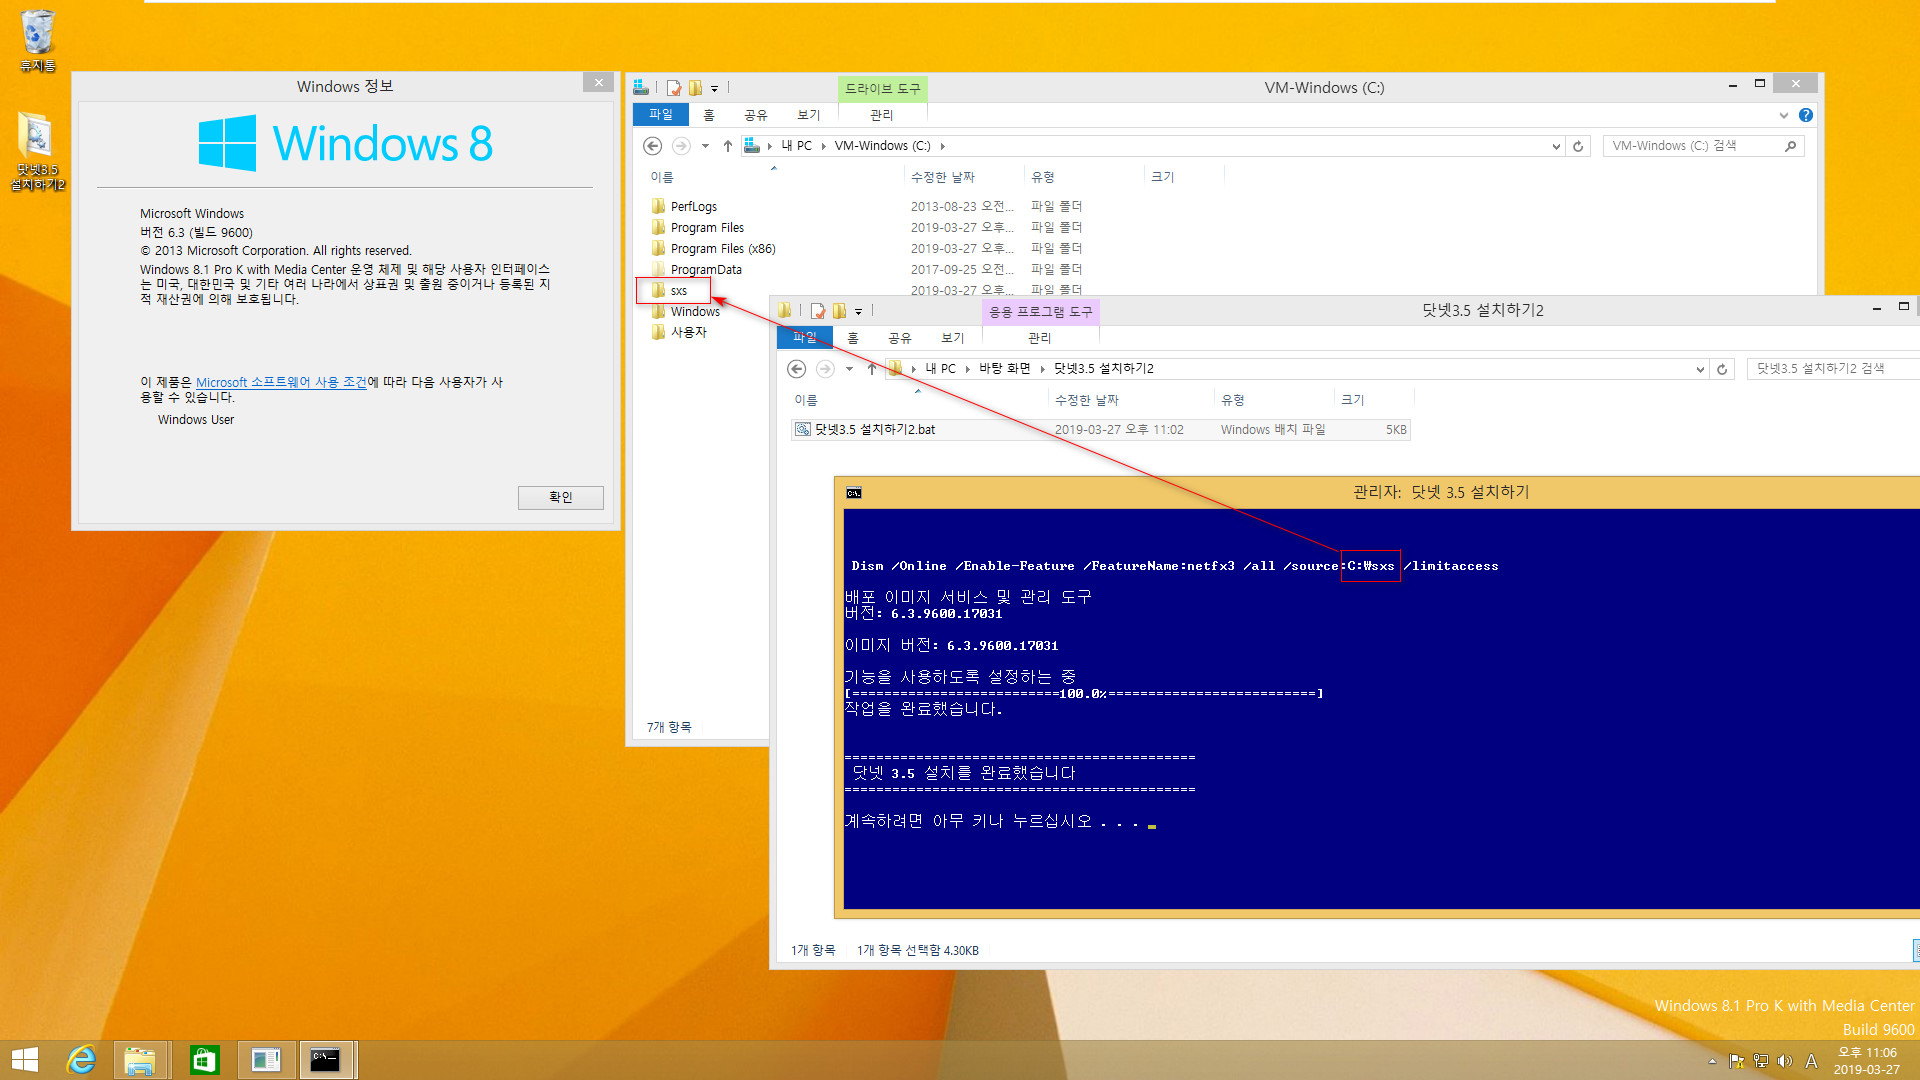Open 홈 tab in VM-Windows (C:) window

tap(709, 115)
